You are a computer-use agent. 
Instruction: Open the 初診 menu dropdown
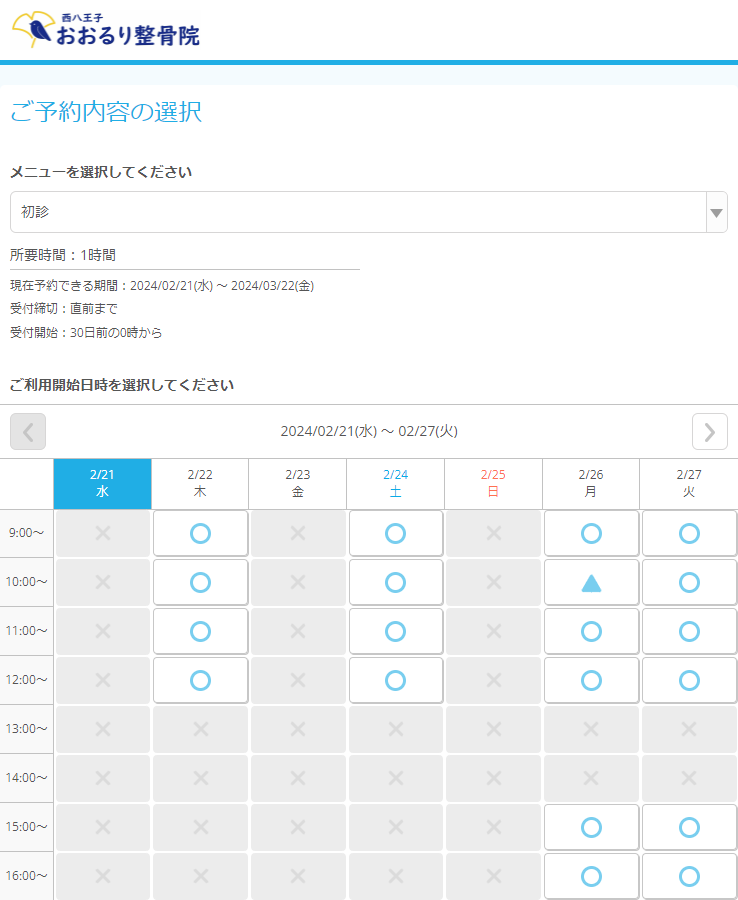point(358,212)
